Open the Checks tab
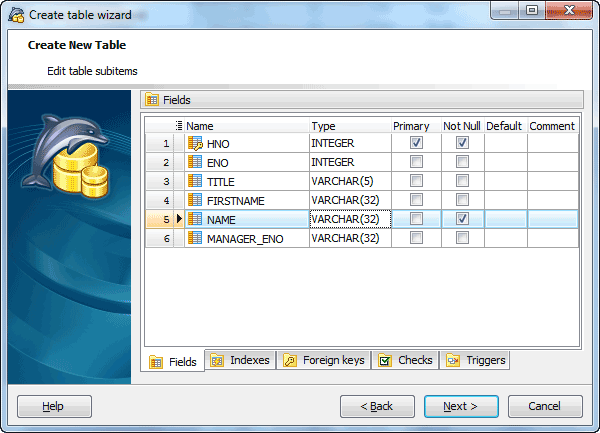 (x=406, y=360)
